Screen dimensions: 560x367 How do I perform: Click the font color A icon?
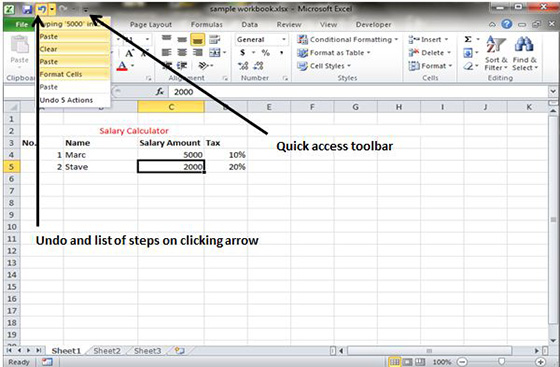(122, 66)
